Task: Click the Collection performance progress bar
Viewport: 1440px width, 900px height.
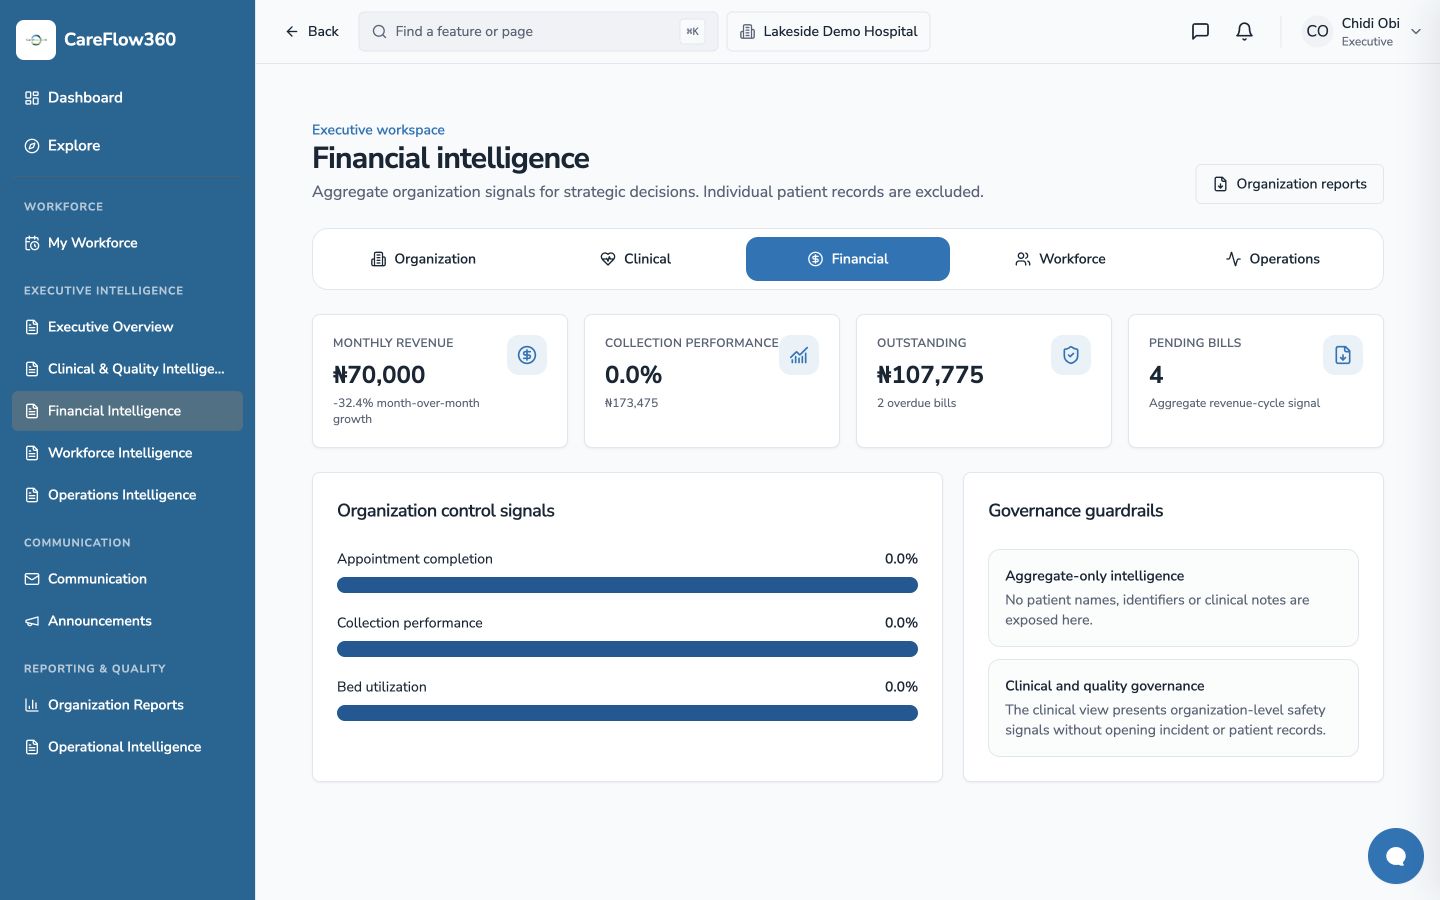Action: tap(627, 649)
